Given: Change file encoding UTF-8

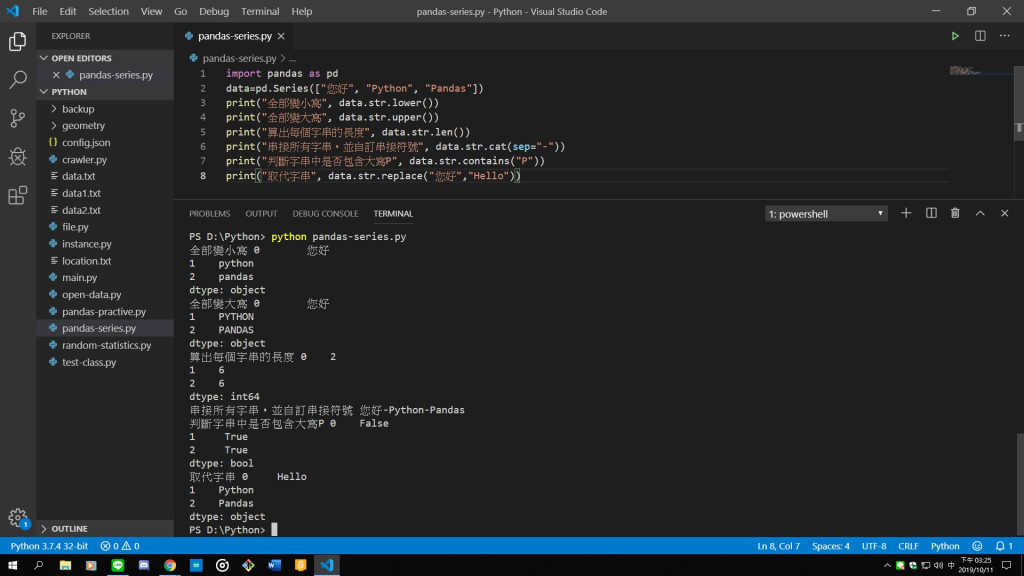Looking at the screenshot, I should [874, 546].
